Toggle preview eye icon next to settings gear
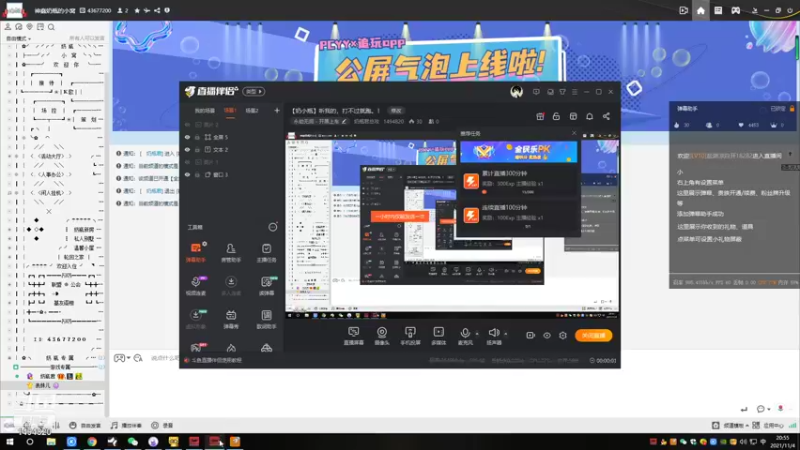This screenshot has width=800, height=450. [547, 335]
